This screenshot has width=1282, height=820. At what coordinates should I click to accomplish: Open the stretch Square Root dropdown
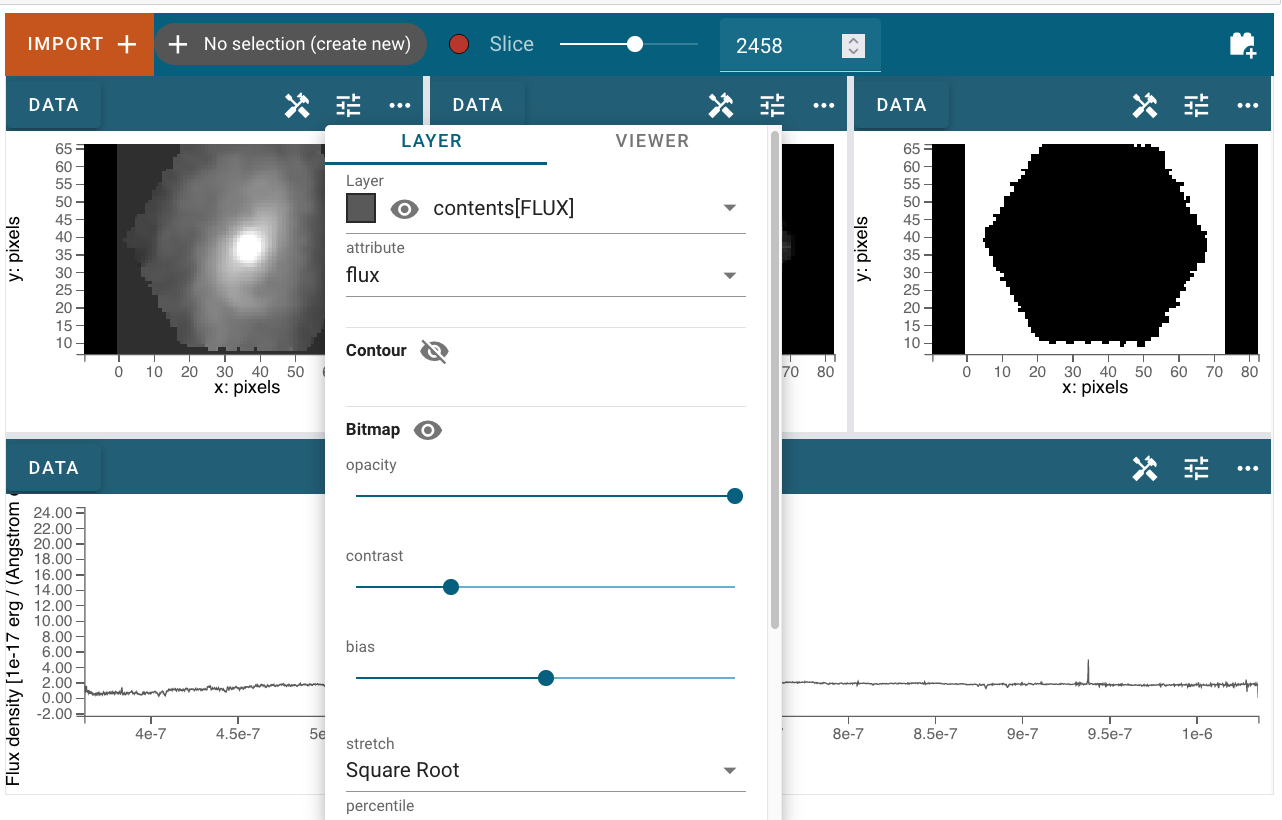tap(546, 771)
